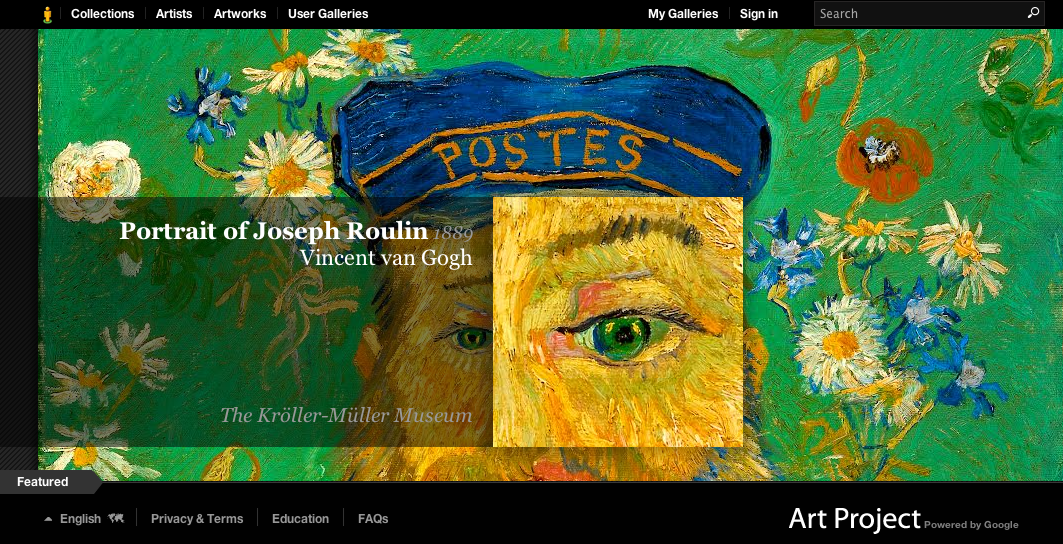Click the yellow Street View pegman icon

pos(47,14)
